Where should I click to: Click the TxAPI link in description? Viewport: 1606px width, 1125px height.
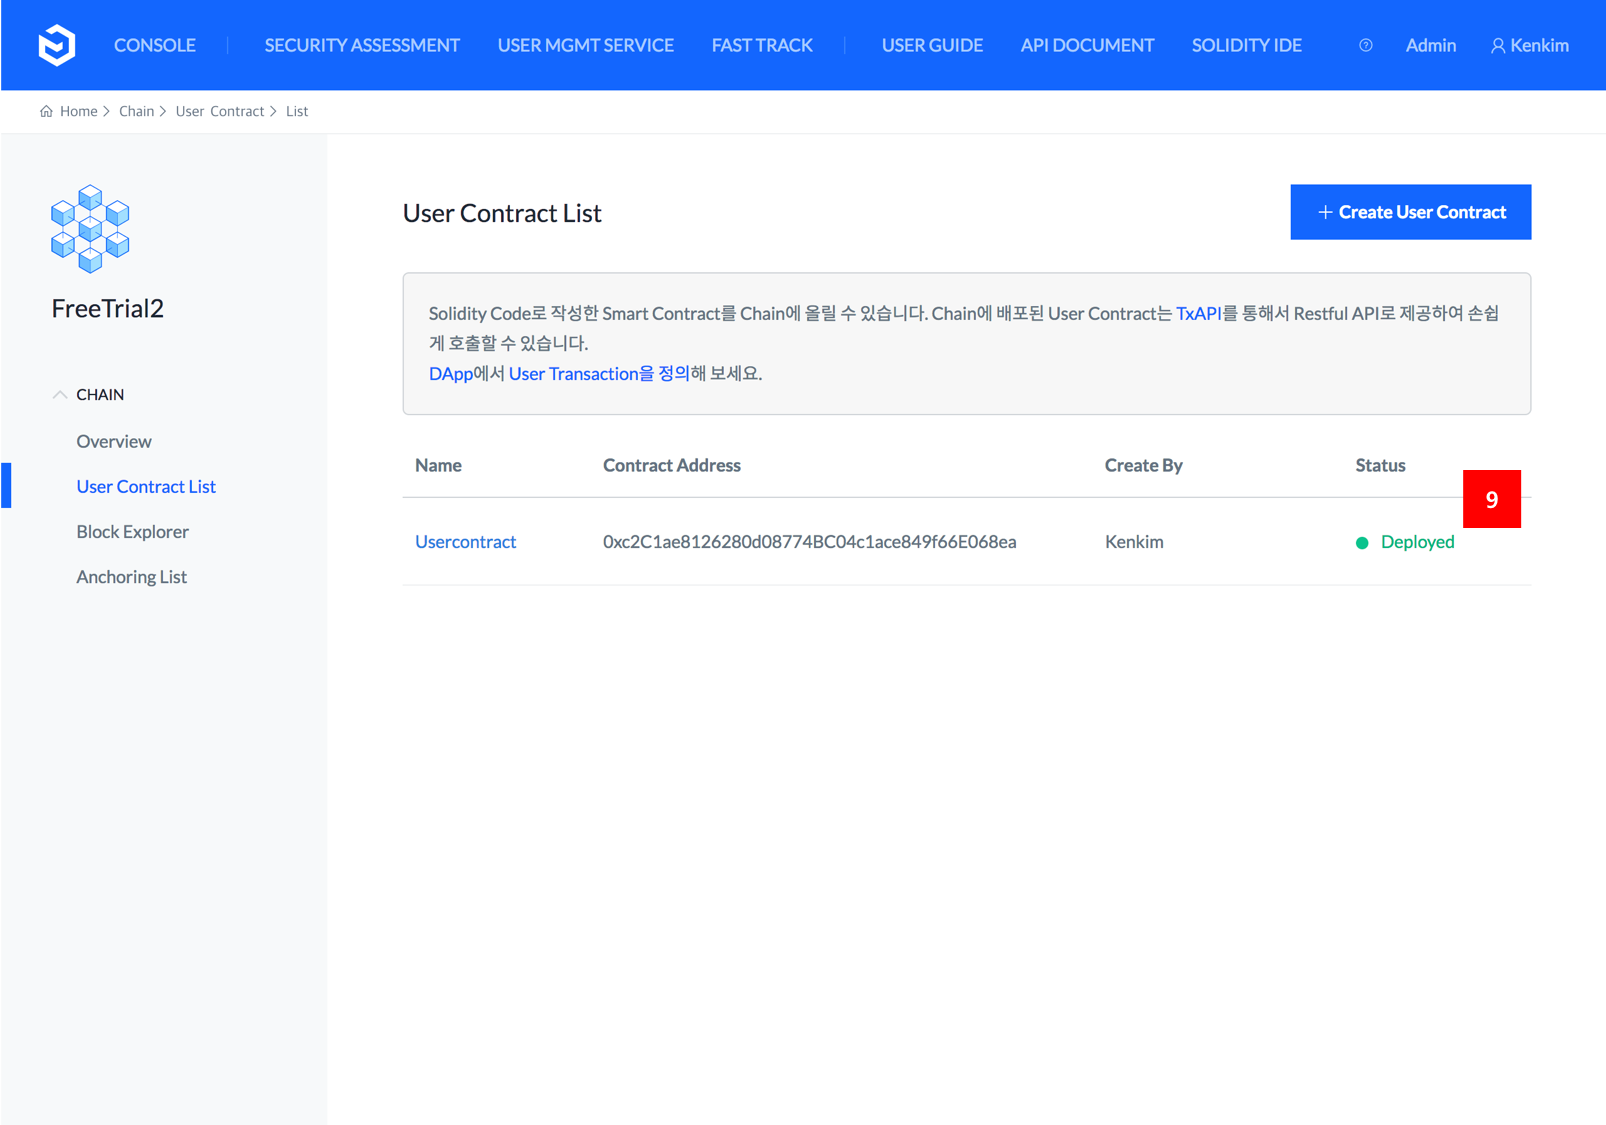pyautogui.click(x=1198, y=313)
